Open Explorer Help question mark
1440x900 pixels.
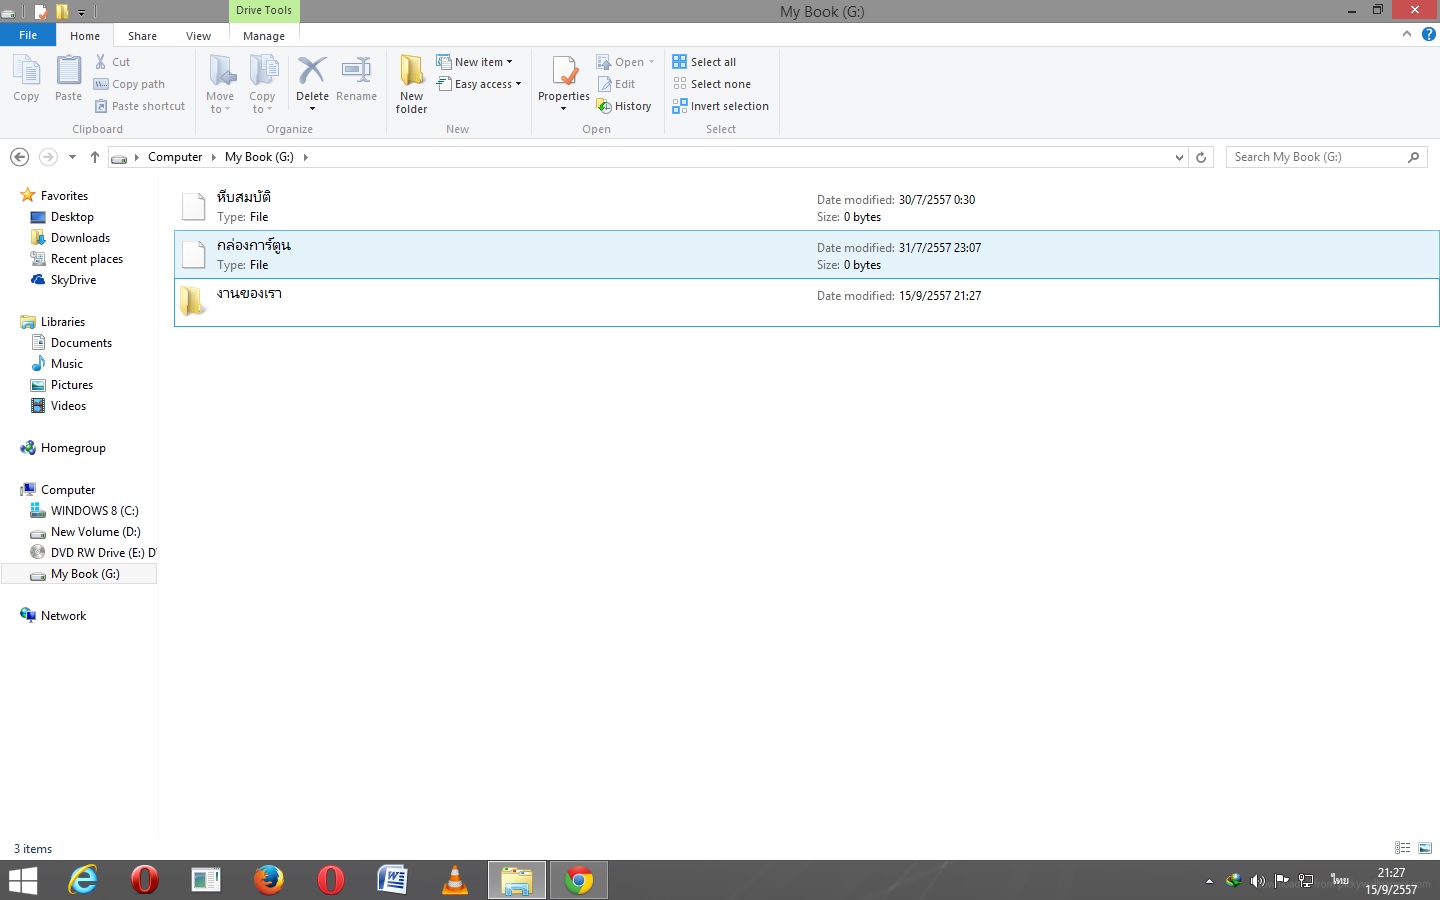1429,34
